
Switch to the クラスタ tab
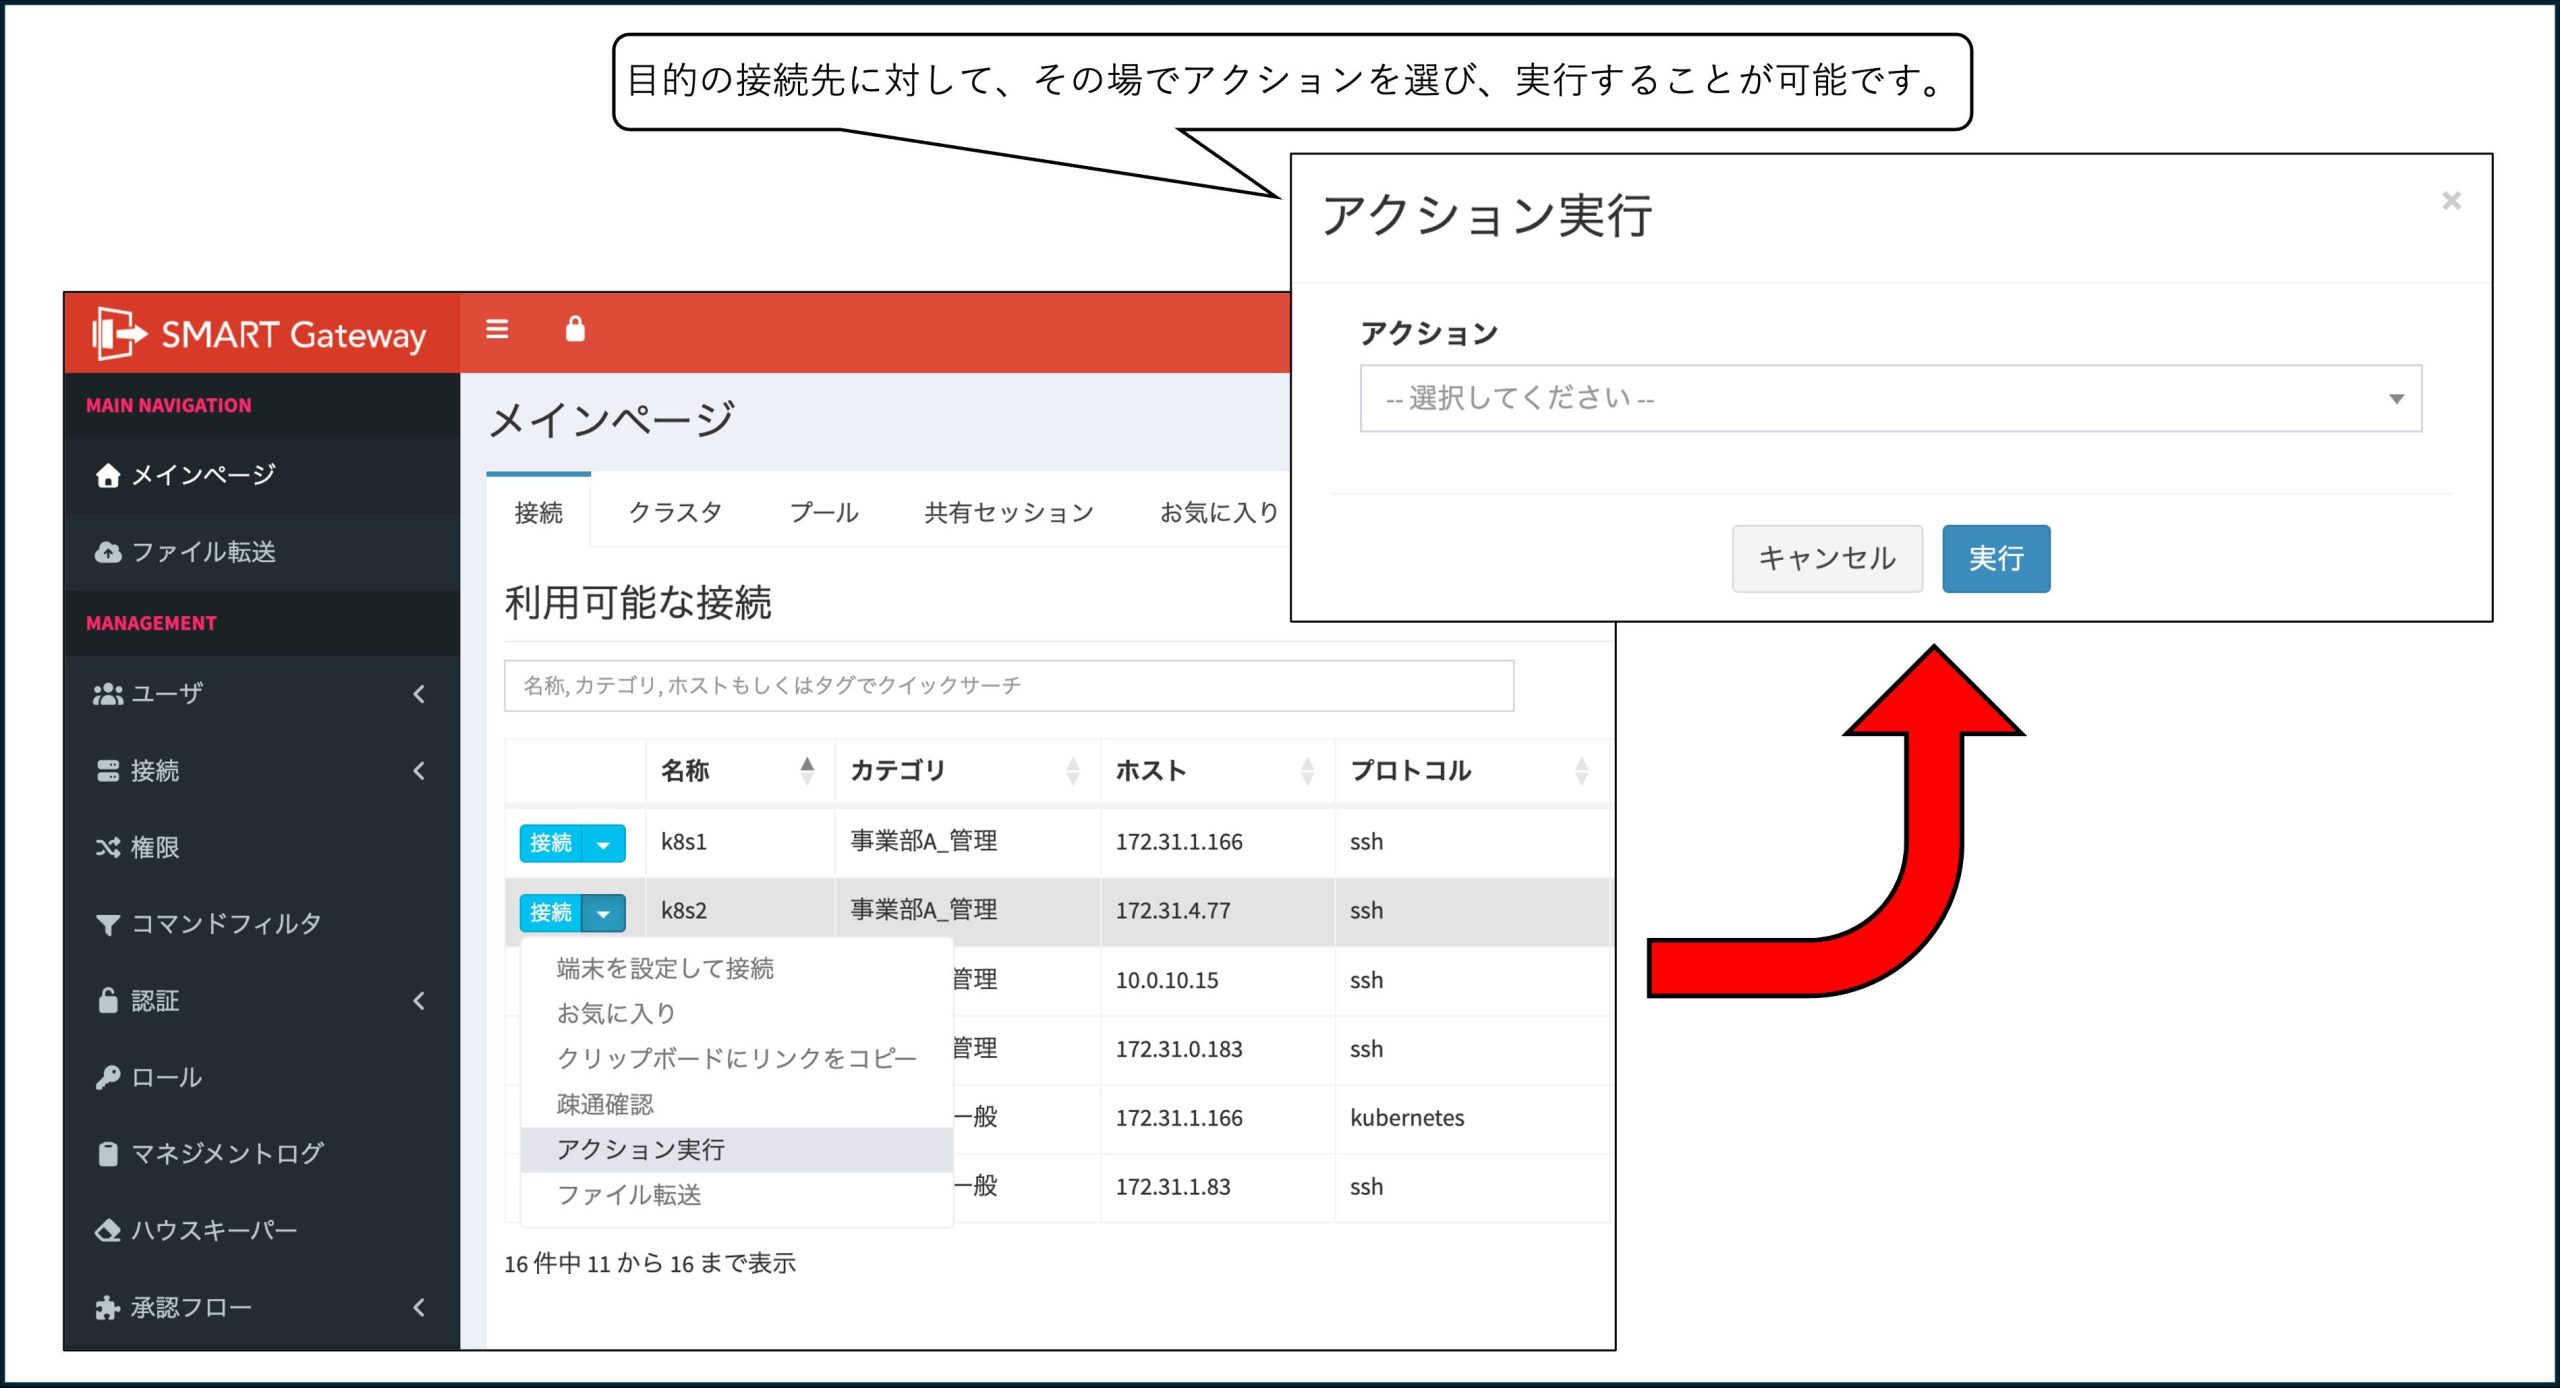pos(676,513)
